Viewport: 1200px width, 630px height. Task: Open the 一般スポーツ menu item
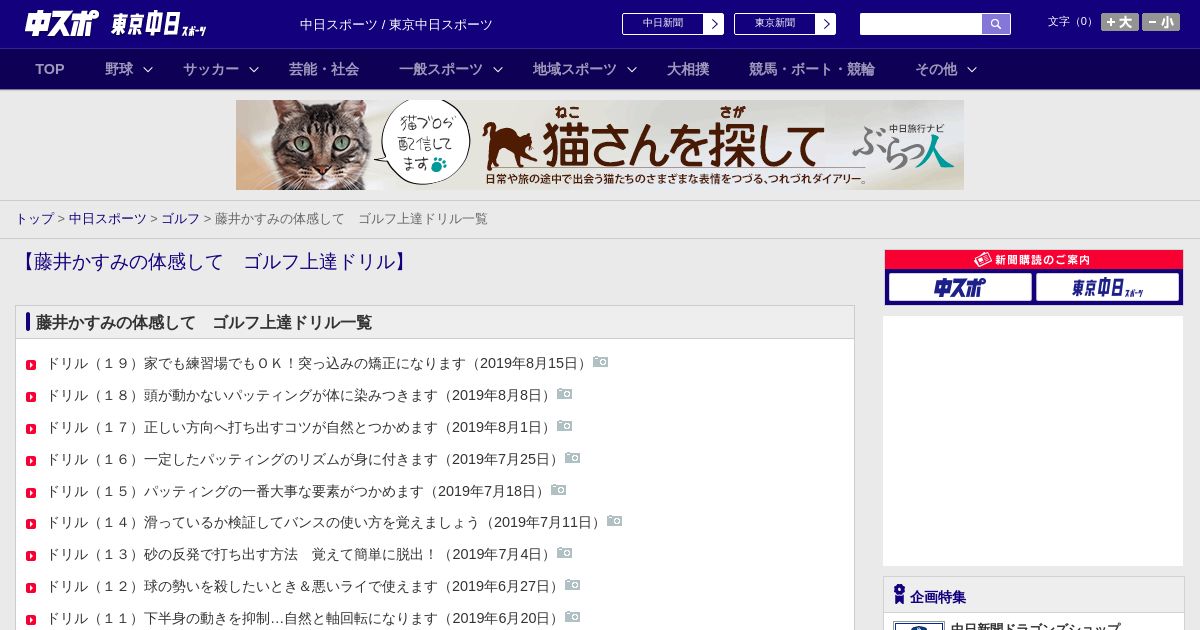tap(441, 69)
